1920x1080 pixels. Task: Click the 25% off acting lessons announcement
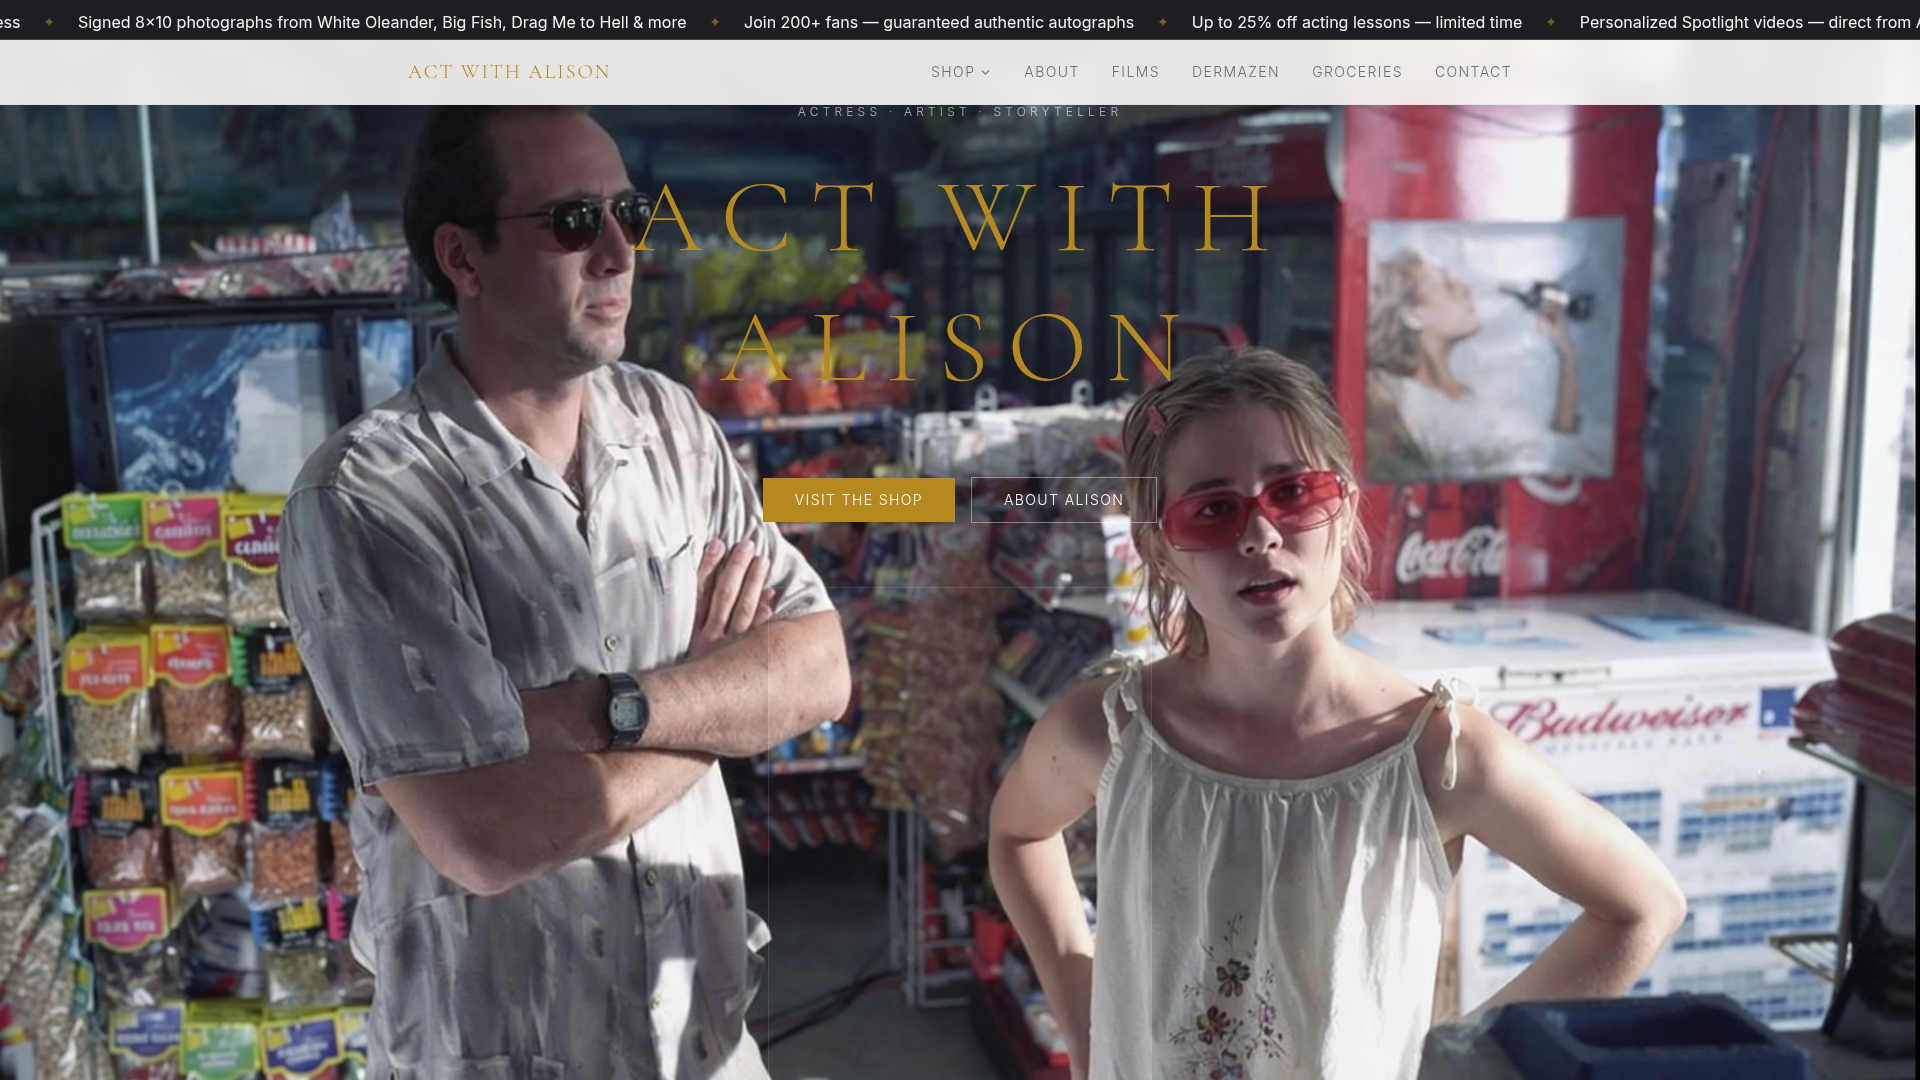click(x=1357, y=22)
